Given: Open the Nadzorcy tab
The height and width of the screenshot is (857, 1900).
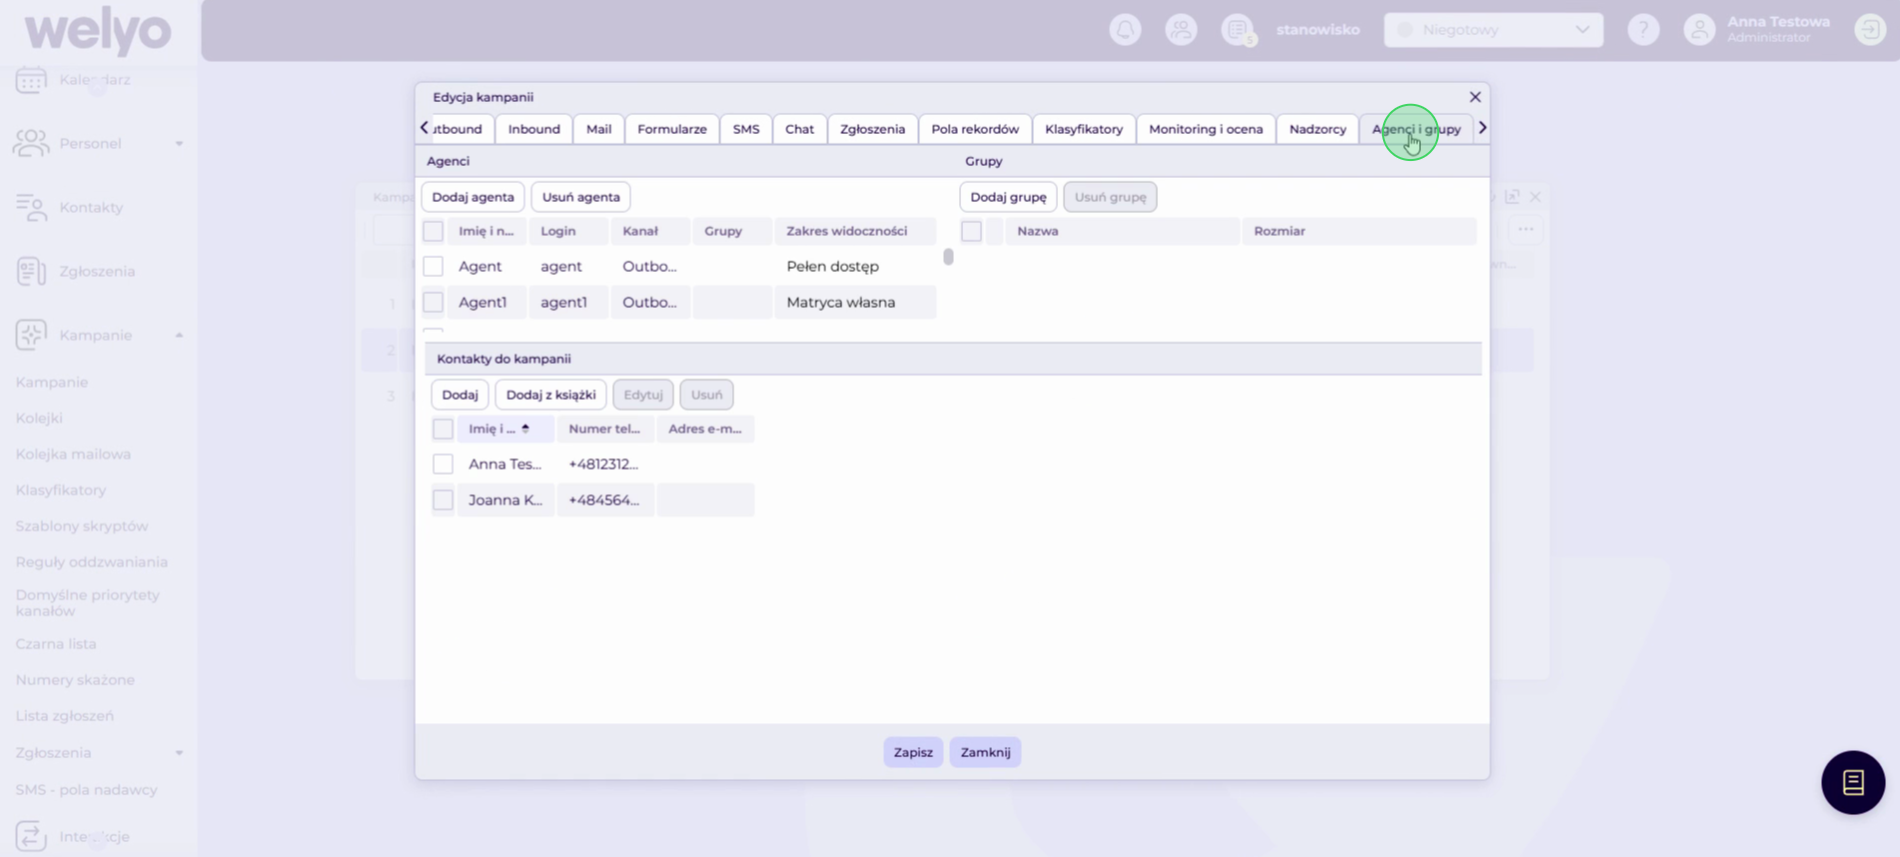Looking at the screenshot, I should click(x=1318, y=129).
